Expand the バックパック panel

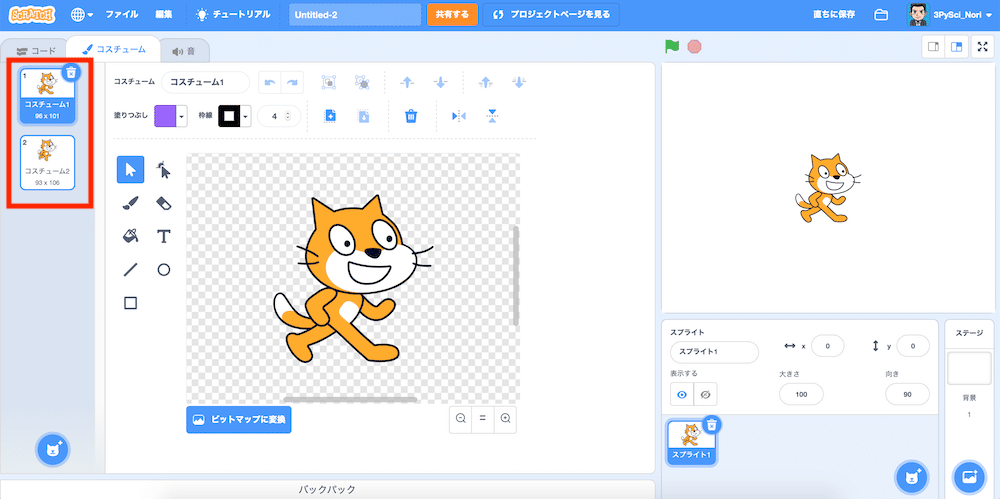327,489
